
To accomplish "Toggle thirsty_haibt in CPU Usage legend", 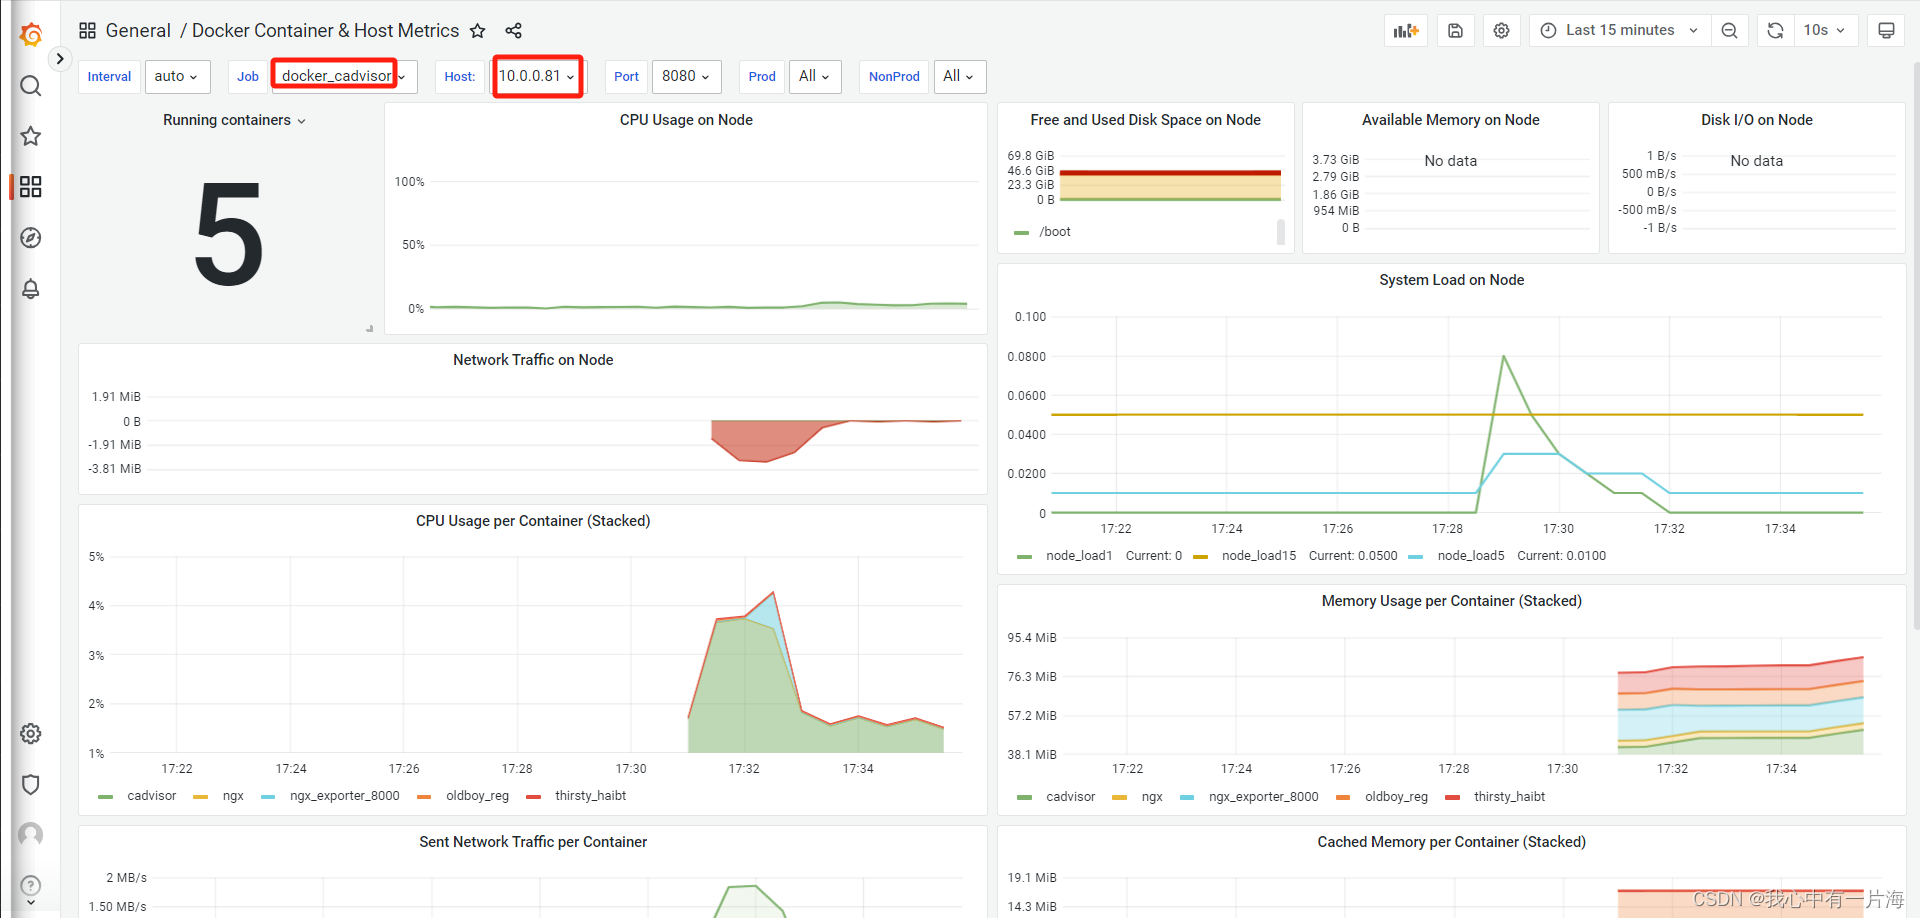I will coord(591,796).
